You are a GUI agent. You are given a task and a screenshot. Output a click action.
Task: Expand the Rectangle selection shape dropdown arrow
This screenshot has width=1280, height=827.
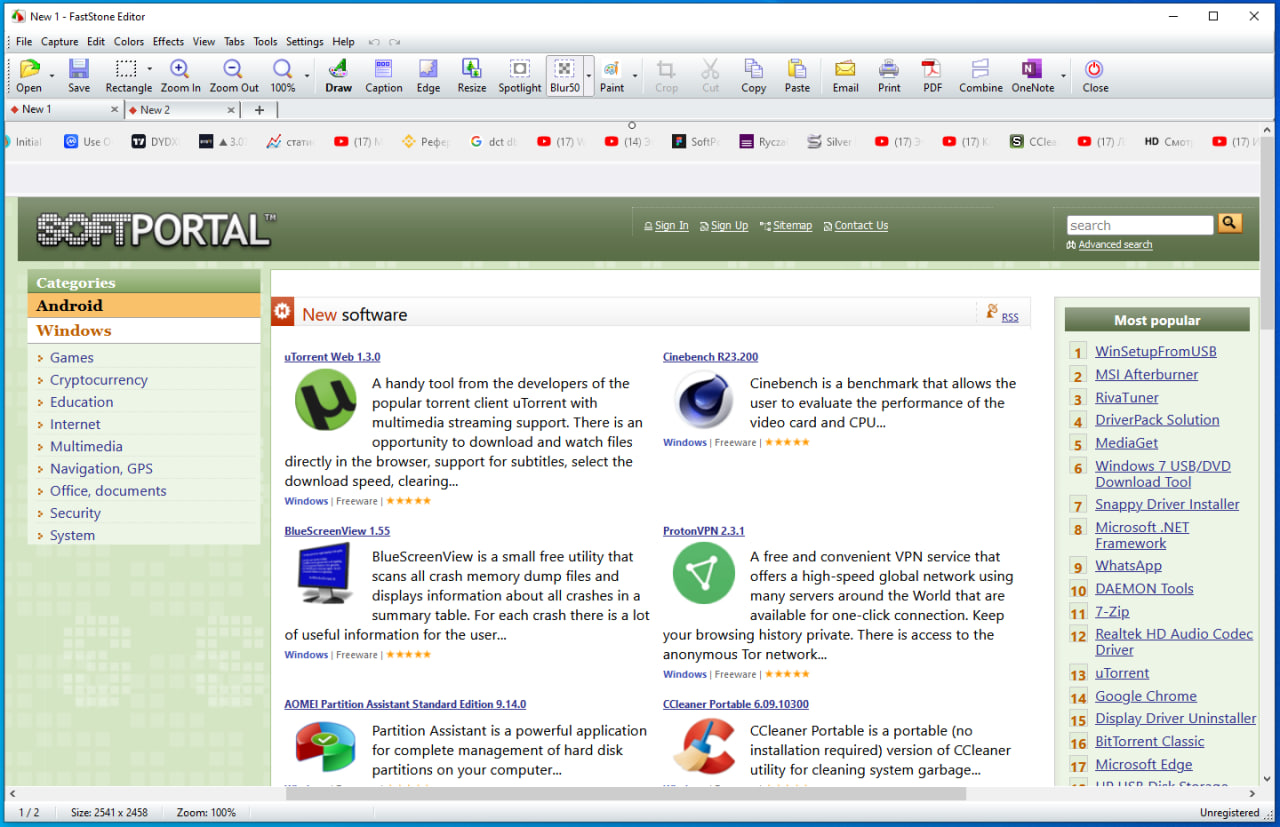pyautogui.click(x=149, y=70)
